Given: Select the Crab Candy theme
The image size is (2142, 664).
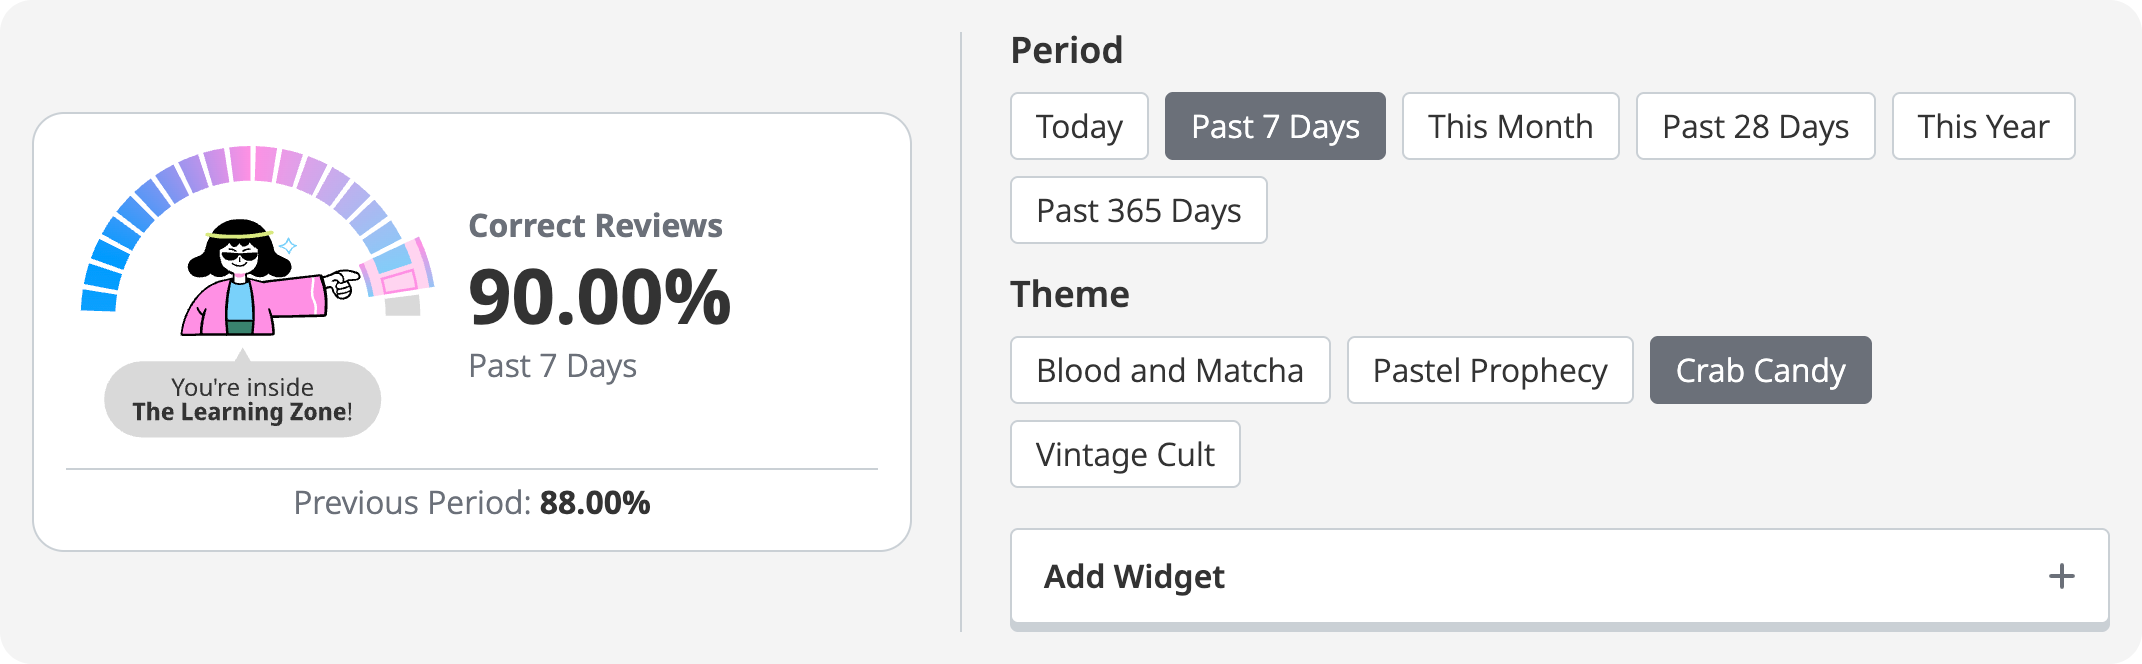Looking at the screenshot, I should point(1760,370).
